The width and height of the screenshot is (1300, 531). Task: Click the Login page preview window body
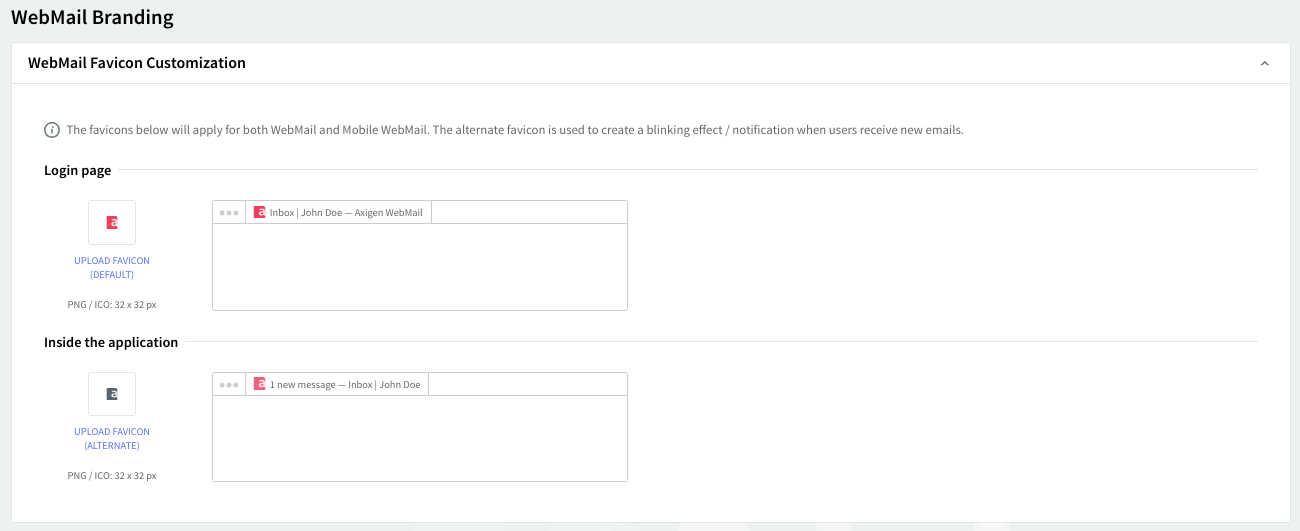click(x=419, y=267)
